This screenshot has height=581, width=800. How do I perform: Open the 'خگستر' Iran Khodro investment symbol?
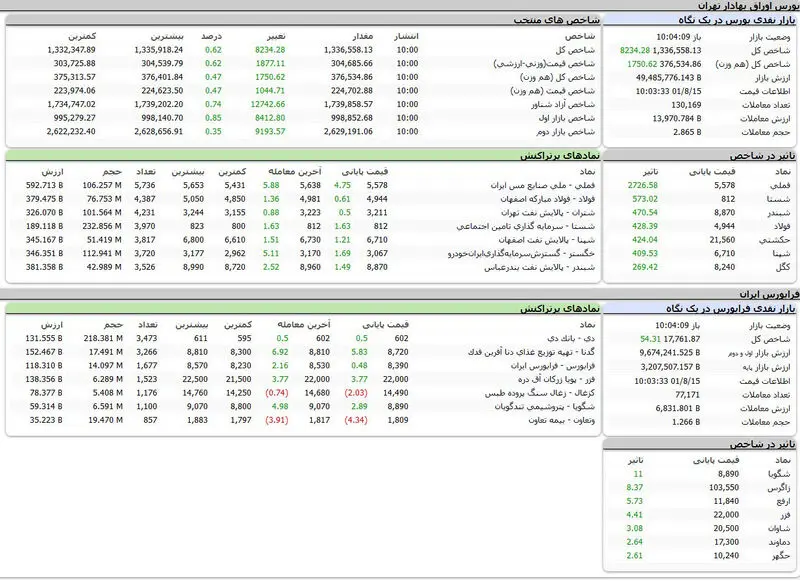click(521, 254)
